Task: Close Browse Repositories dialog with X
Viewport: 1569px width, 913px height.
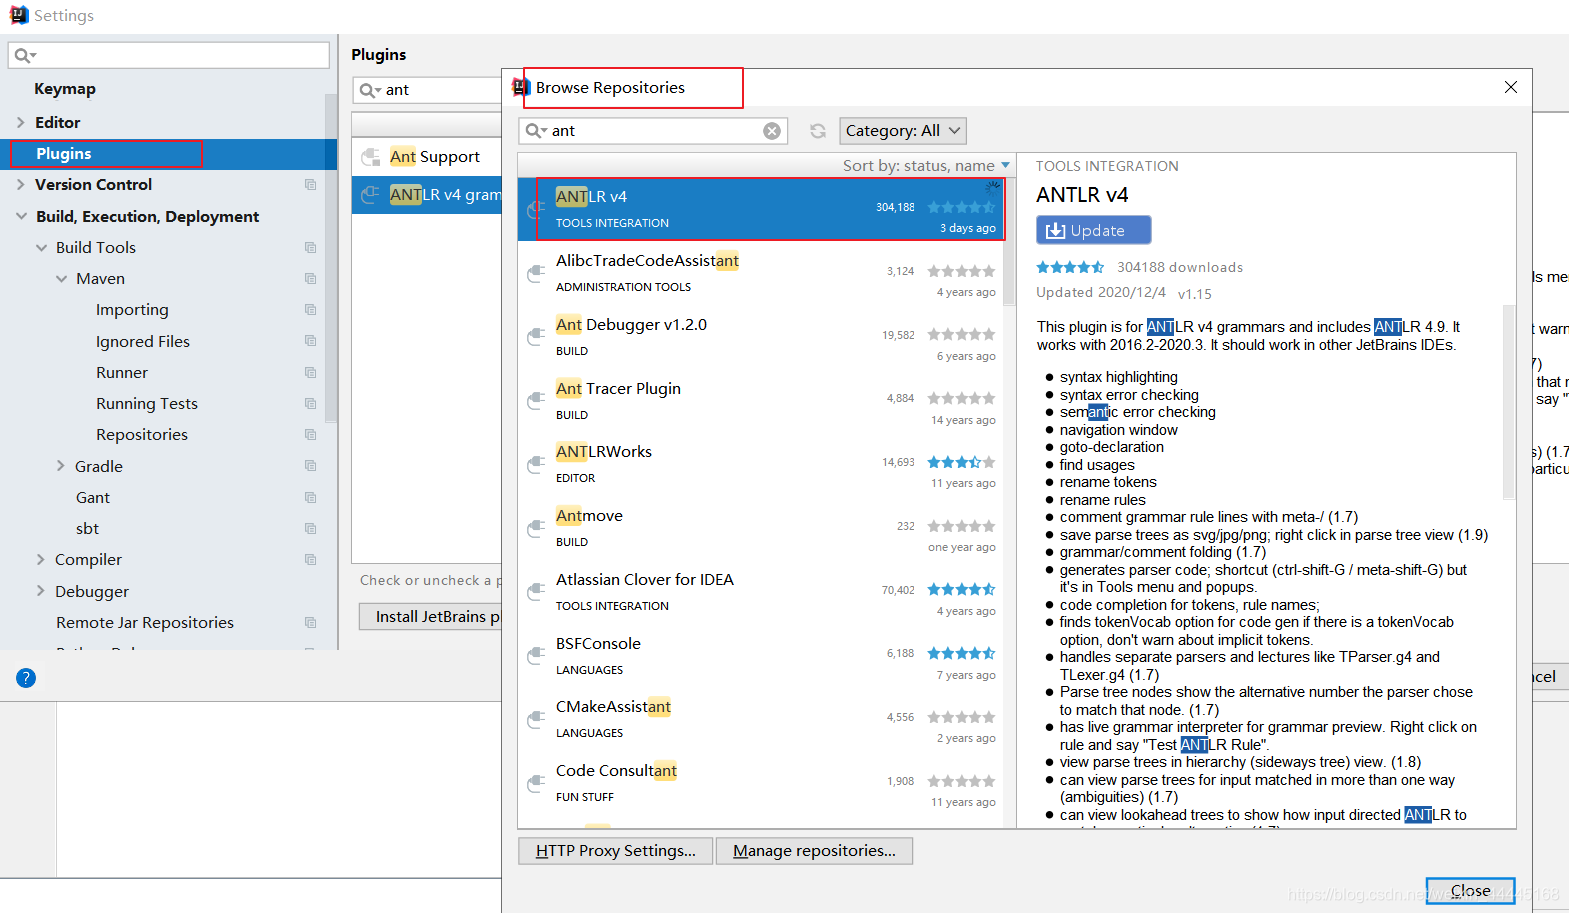Action: click(x=1511, y=88)
